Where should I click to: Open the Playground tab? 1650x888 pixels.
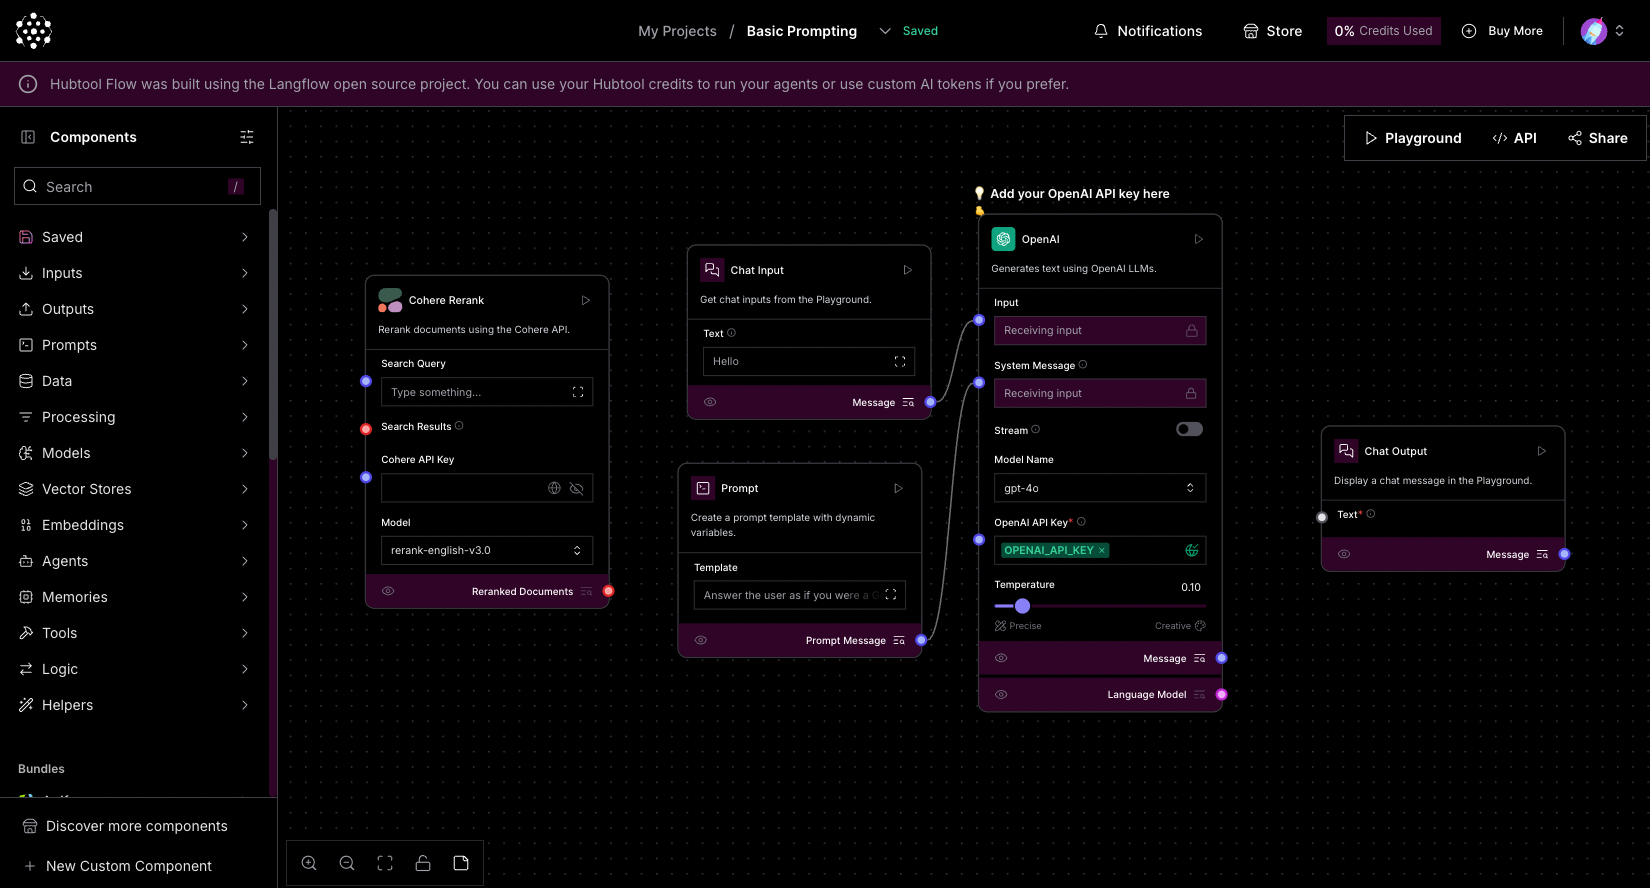[1412, 138]
